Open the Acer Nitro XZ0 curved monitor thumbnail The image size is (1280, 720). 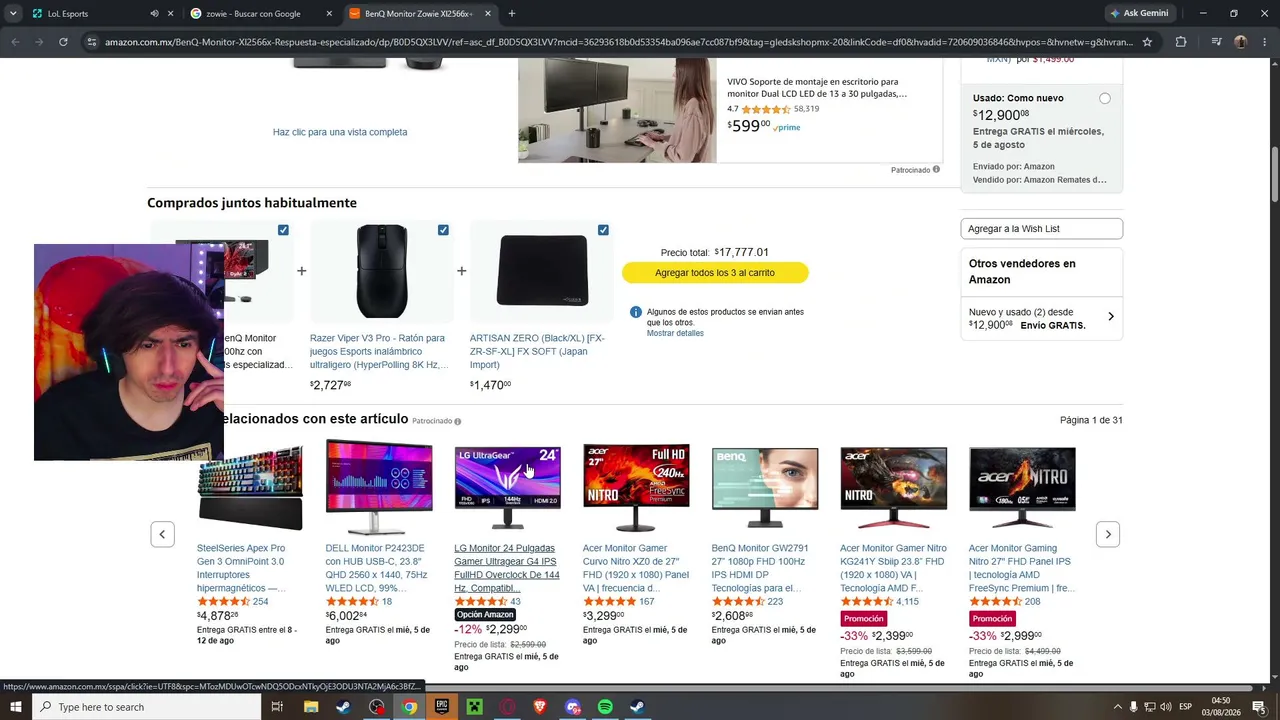coord(636,488)
